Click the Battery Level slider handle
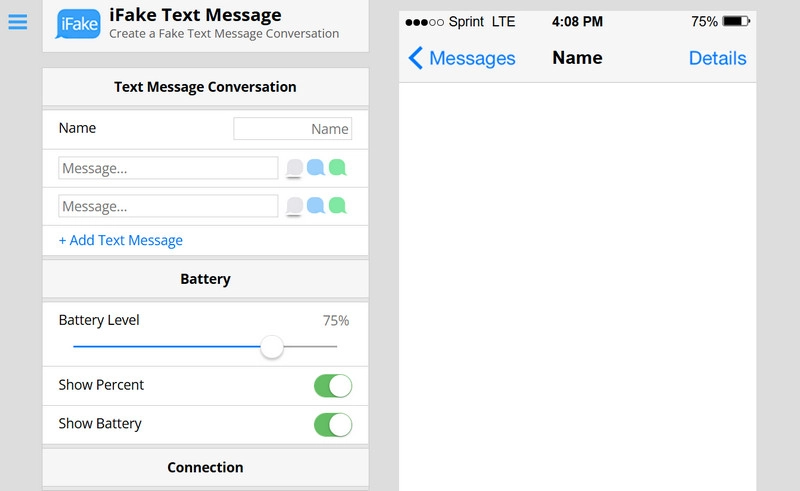Screen dimensions: 800x491 click(272, 347)
